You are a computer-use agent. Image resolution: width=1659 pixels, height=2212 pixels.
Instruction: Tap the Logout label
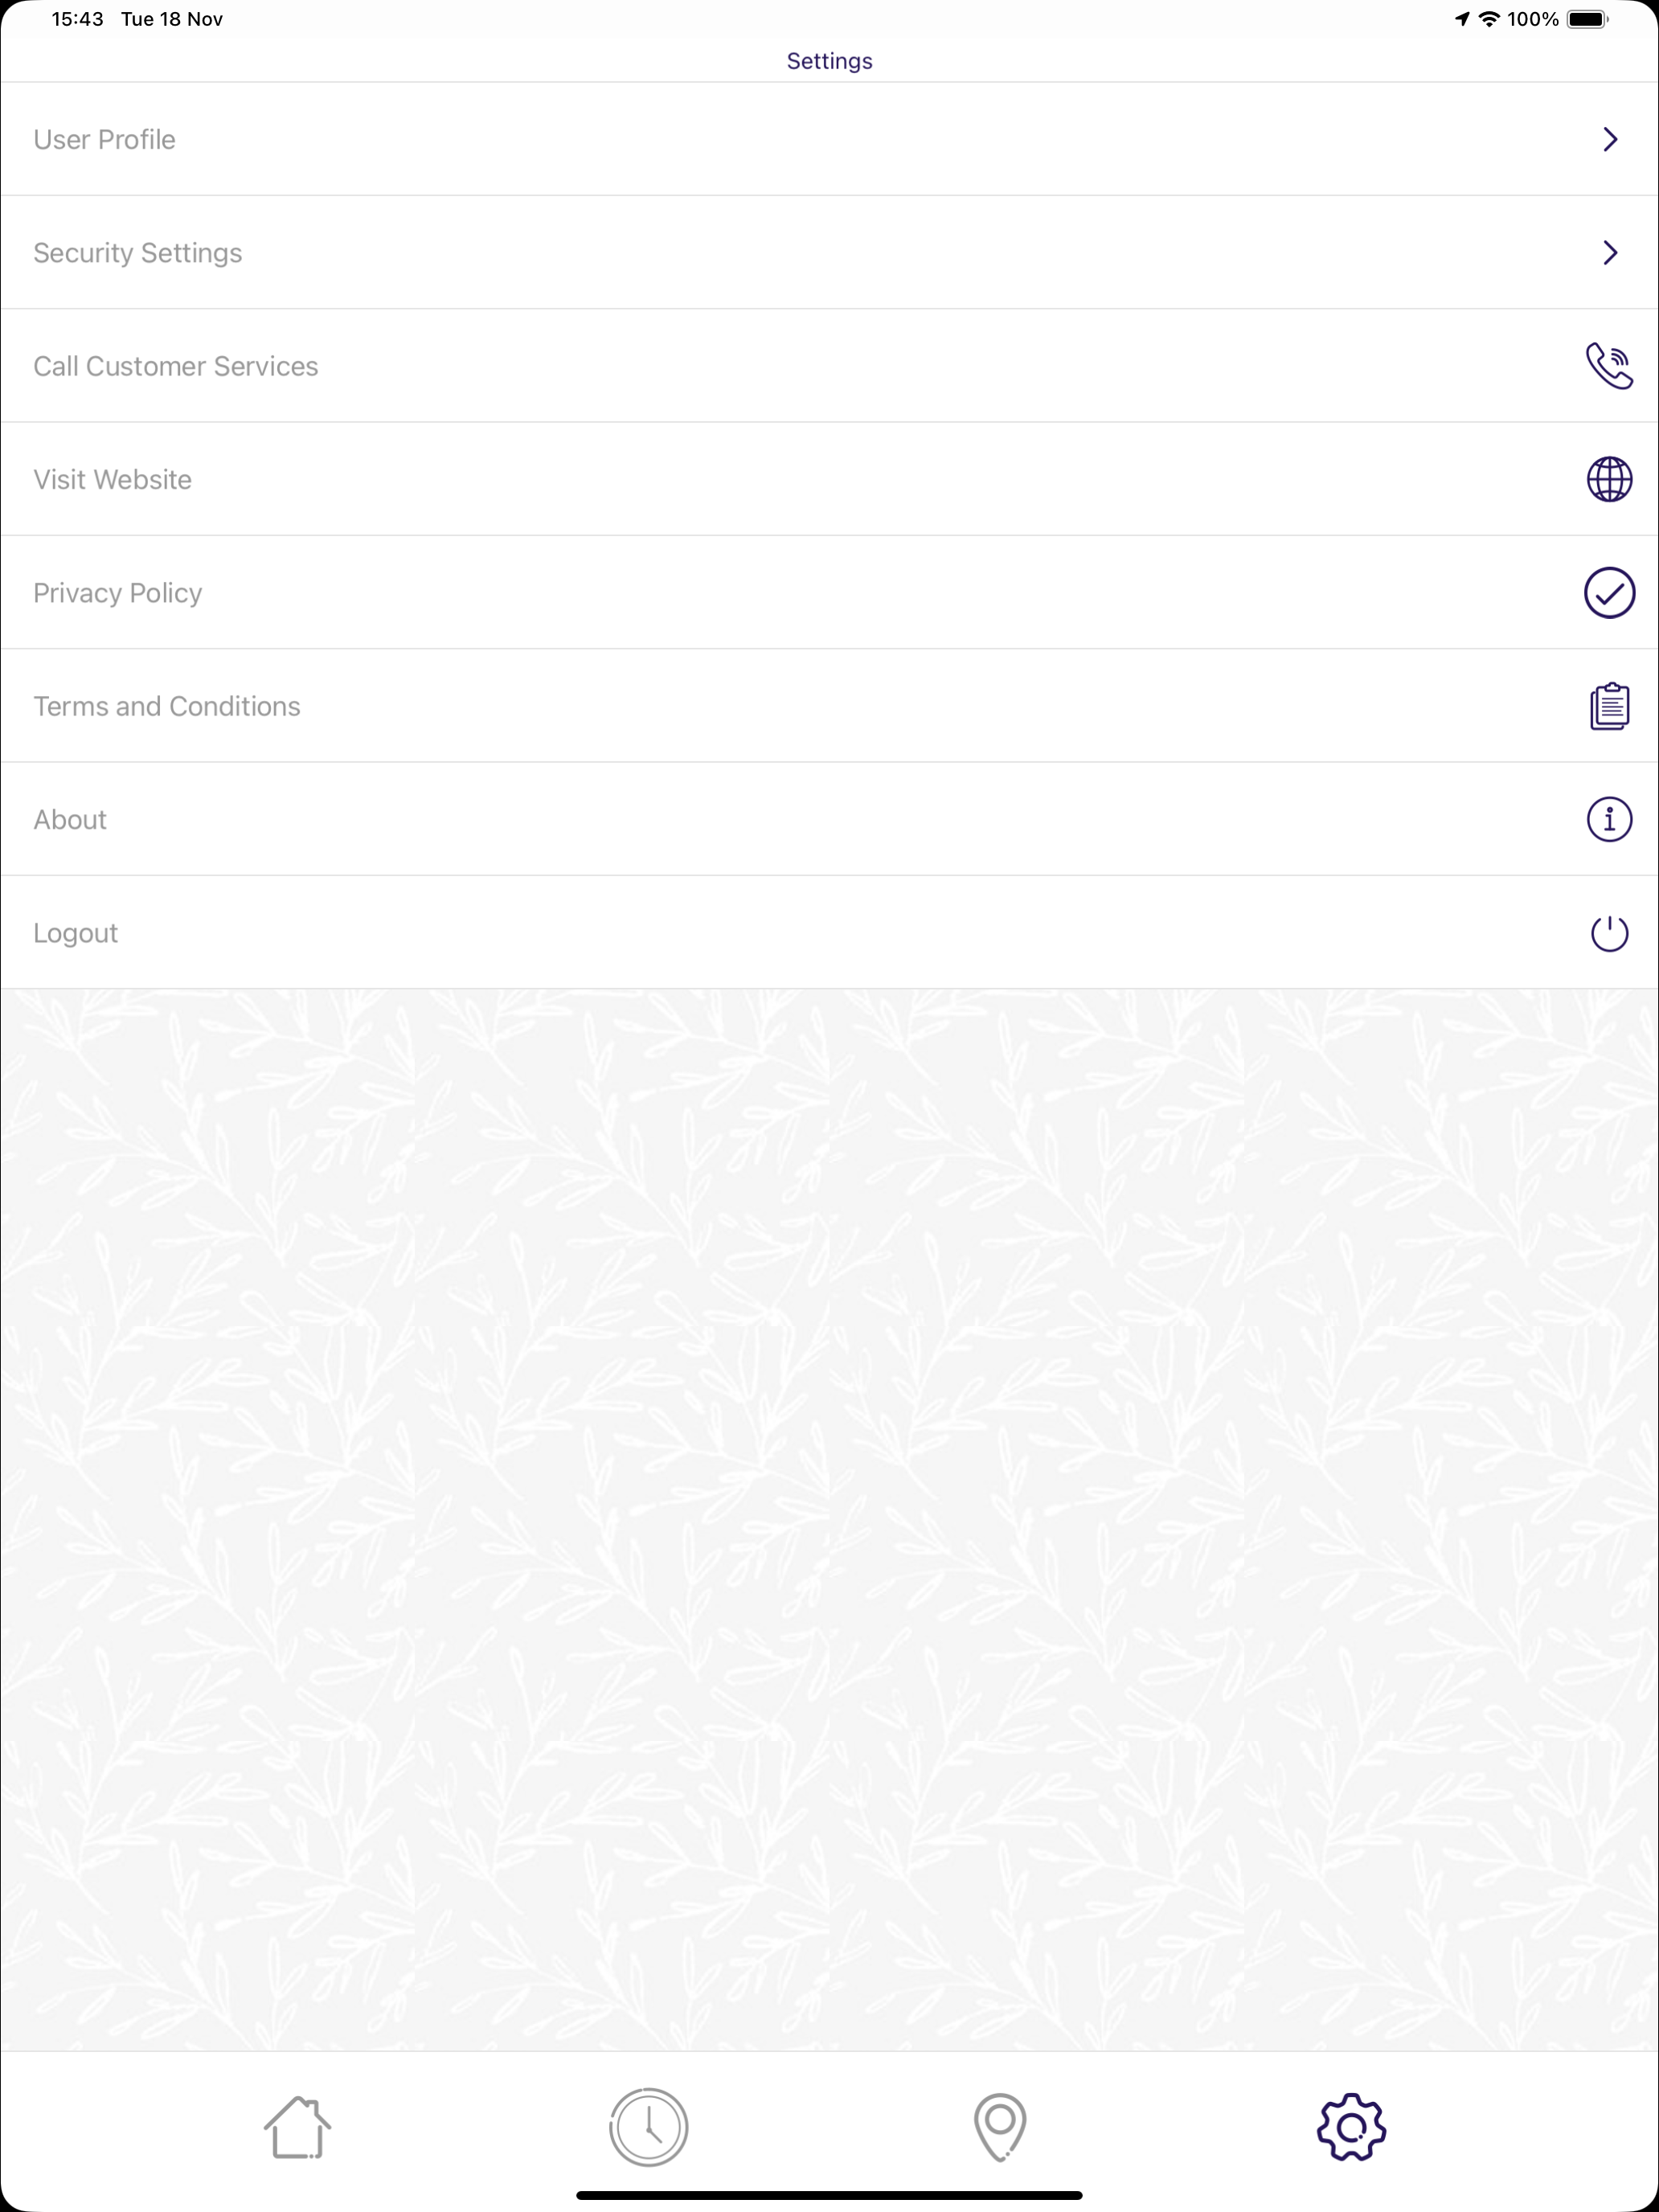(x=75, y=933)
